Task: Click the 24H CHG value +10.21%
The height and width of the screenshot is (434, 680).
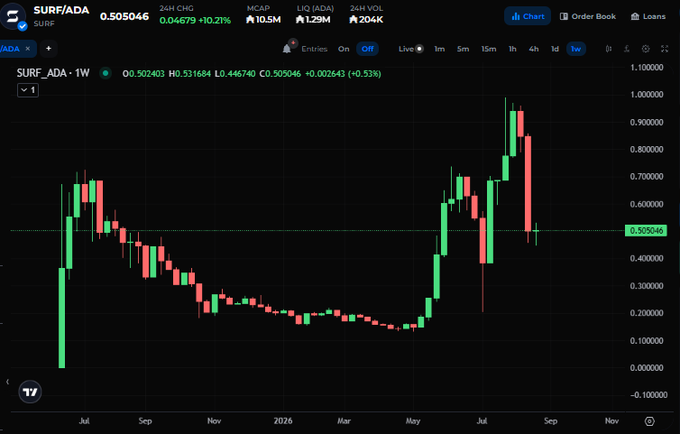Action: pyautogui.click(x=214, y=20)
